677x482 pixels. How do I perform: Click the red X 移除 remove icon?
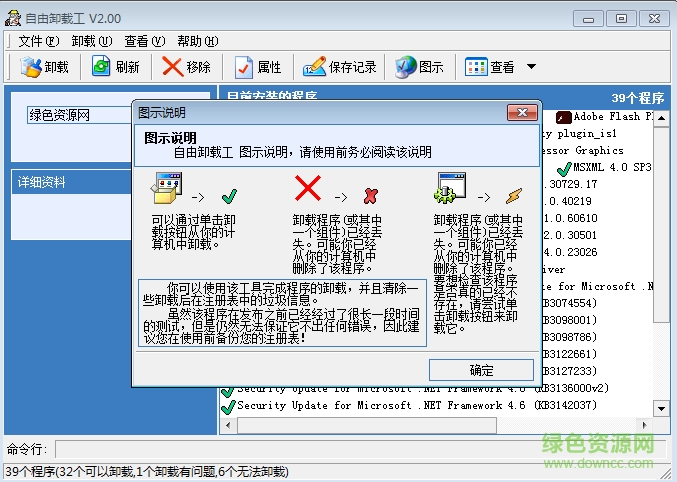click(173, 67)
